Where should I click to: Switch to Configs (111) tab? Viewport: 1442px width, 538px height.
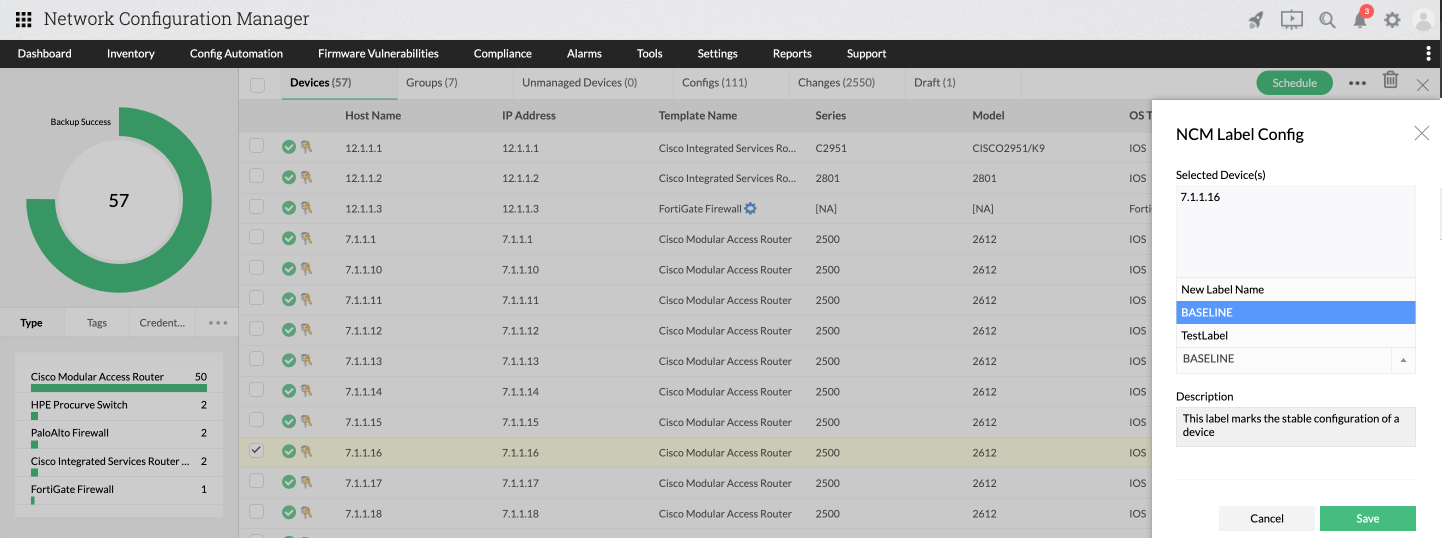714,83
